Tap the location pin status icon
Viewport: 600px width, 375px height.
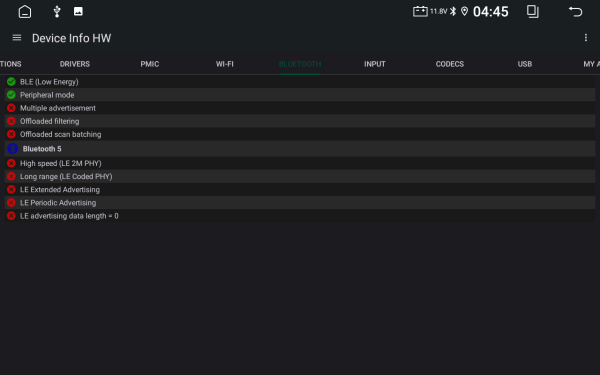pos(464,11)
